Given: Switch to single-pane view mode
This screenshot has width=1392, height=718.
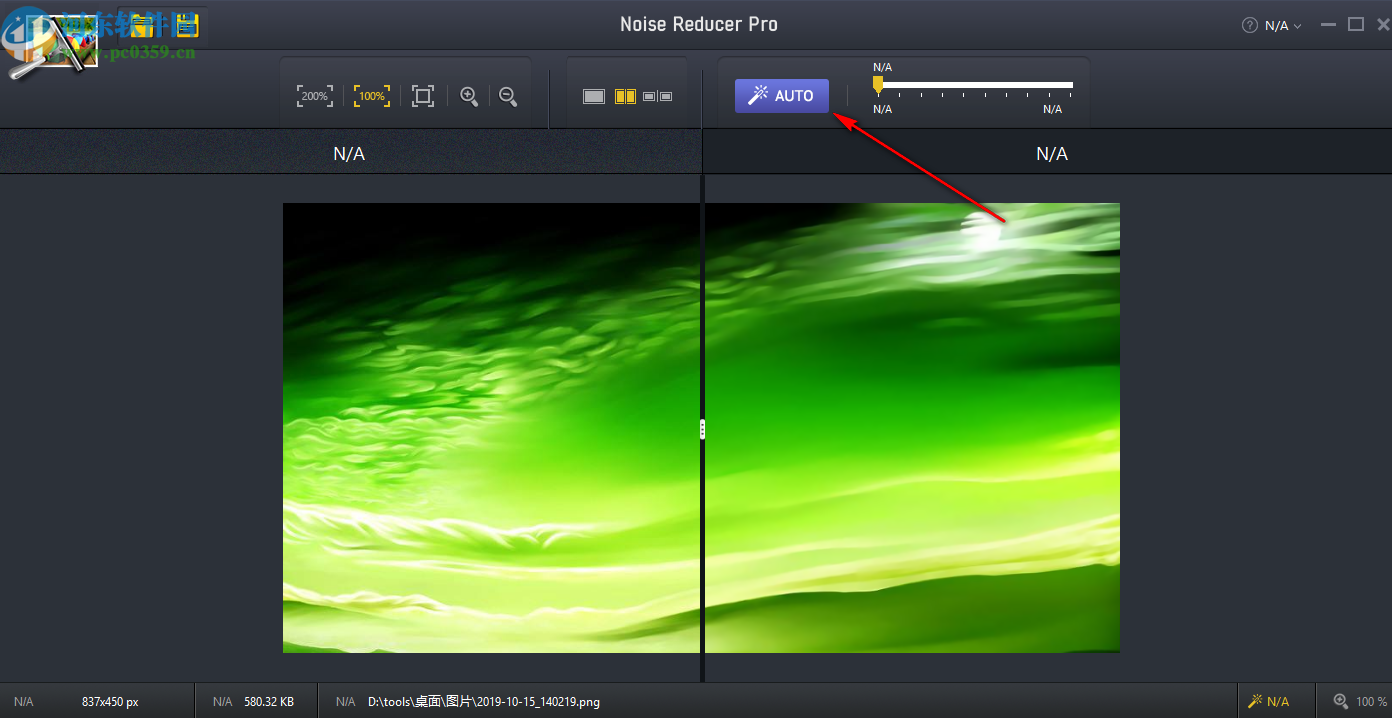Looking at the screenshot, I should [x=594, y=96].
